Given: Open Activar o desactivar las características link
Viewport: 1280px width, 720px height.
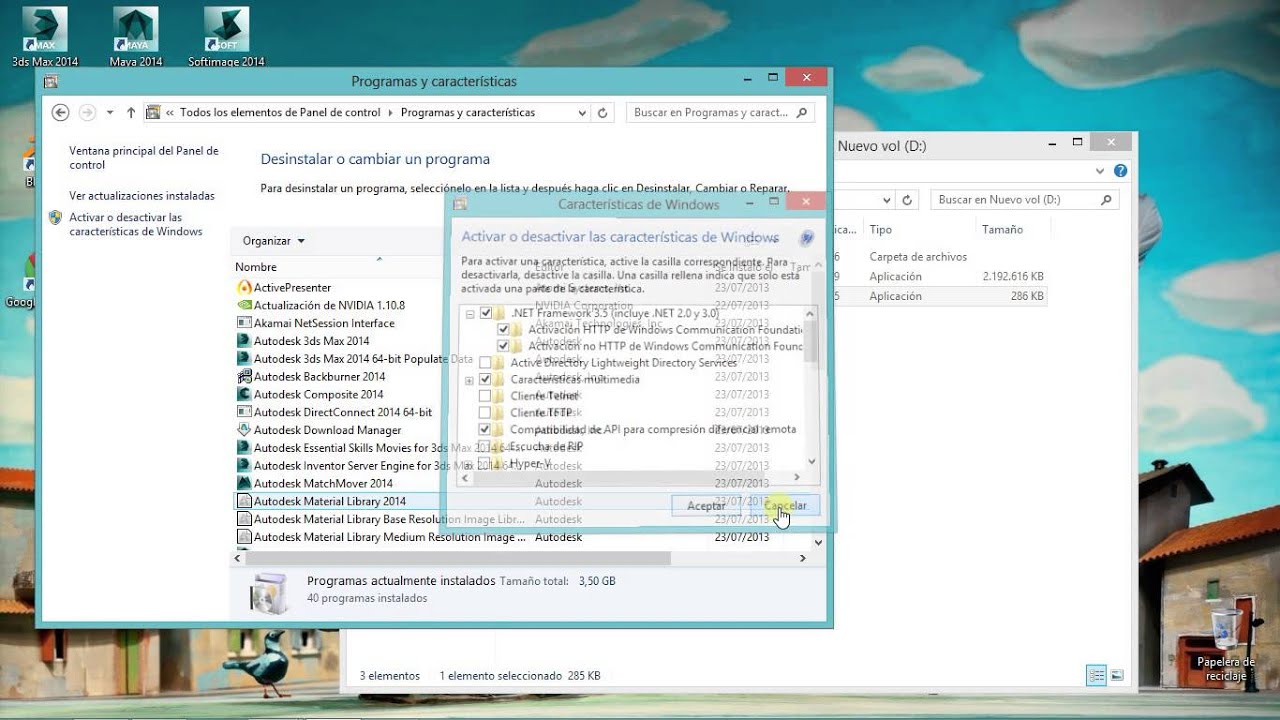Looking at the screenshot, I should coord(136,225).
